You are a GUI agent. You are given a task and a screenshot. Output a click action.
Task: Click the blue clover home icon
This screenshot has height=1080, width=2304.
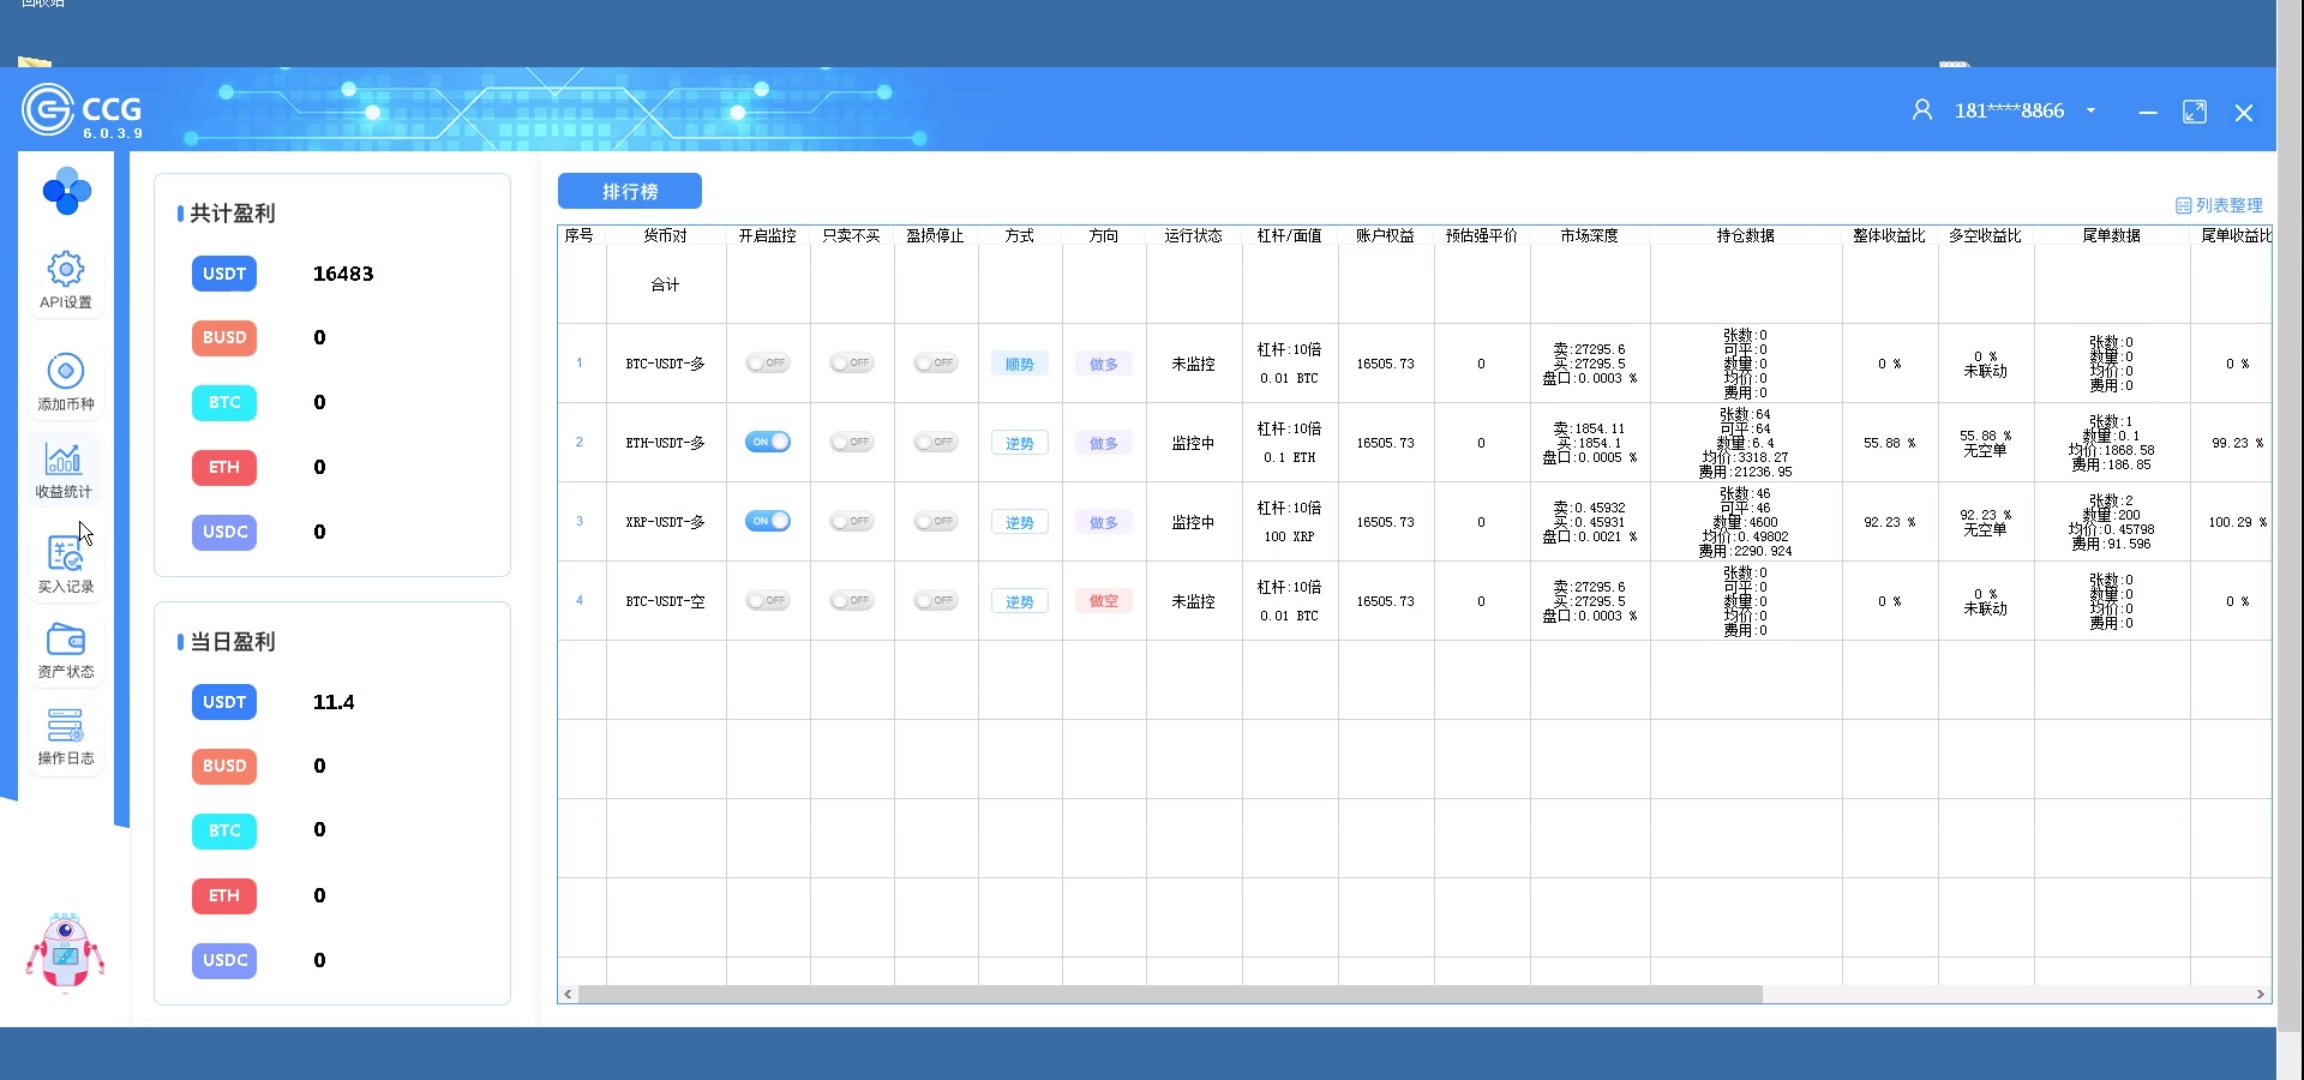pos(67,190)
